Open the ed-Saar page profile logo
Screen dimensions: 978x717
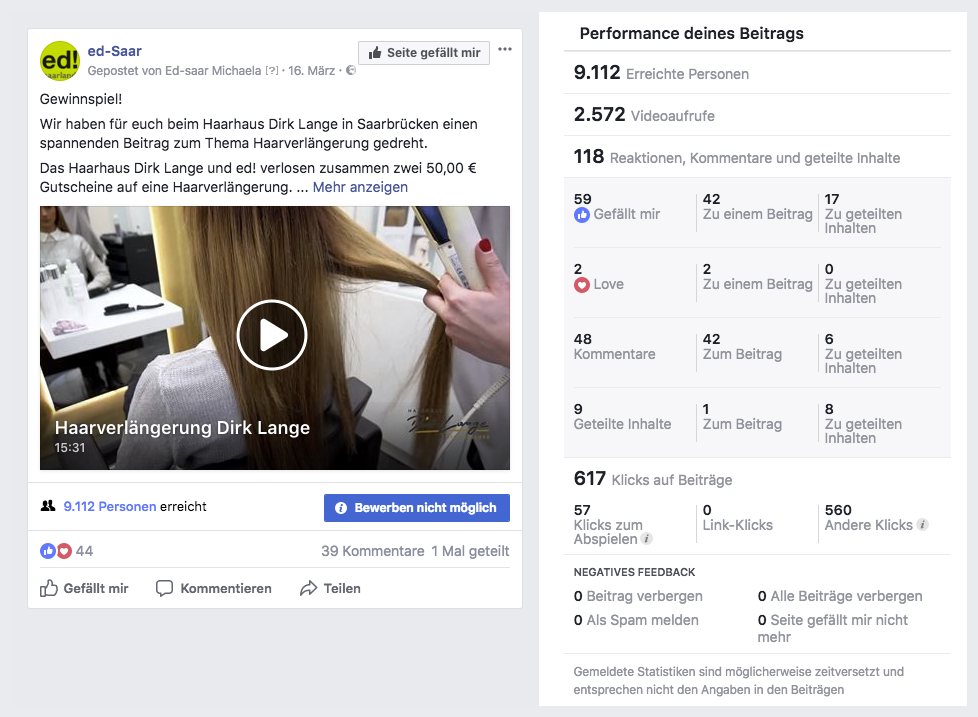[60, 60]
